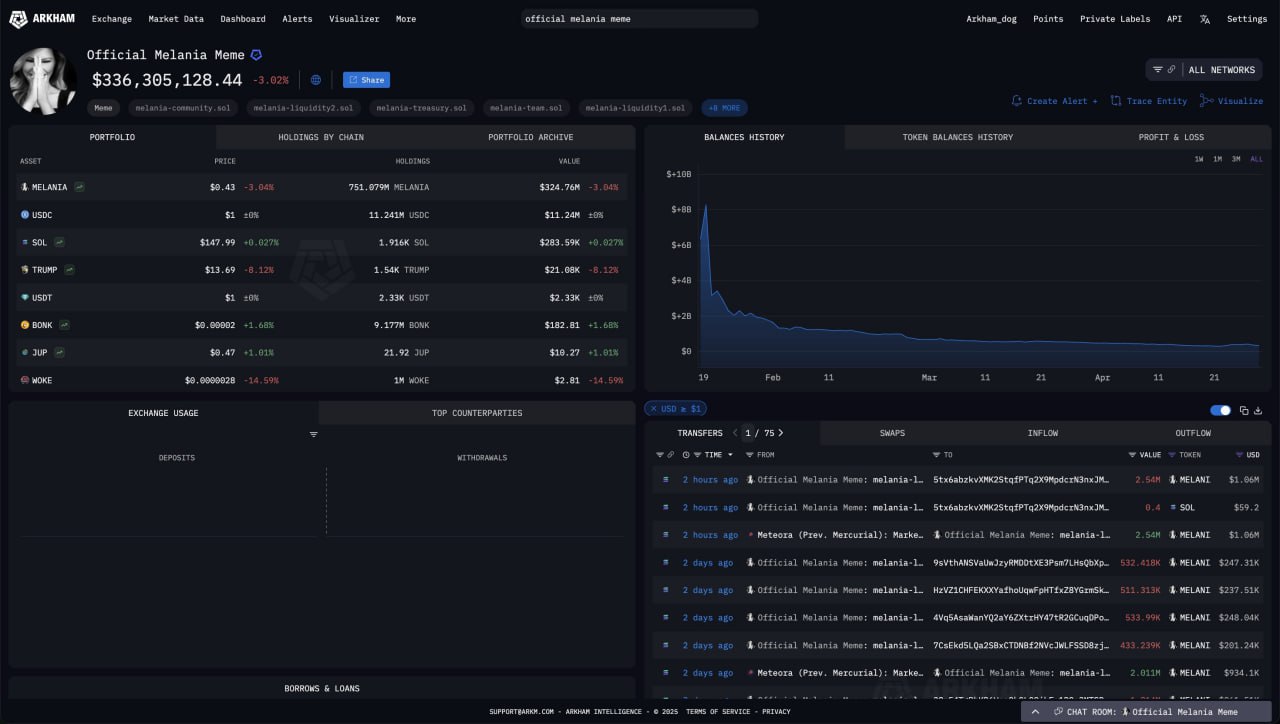Switch to Outflow tab
1280x724 pixels.
1193,433
